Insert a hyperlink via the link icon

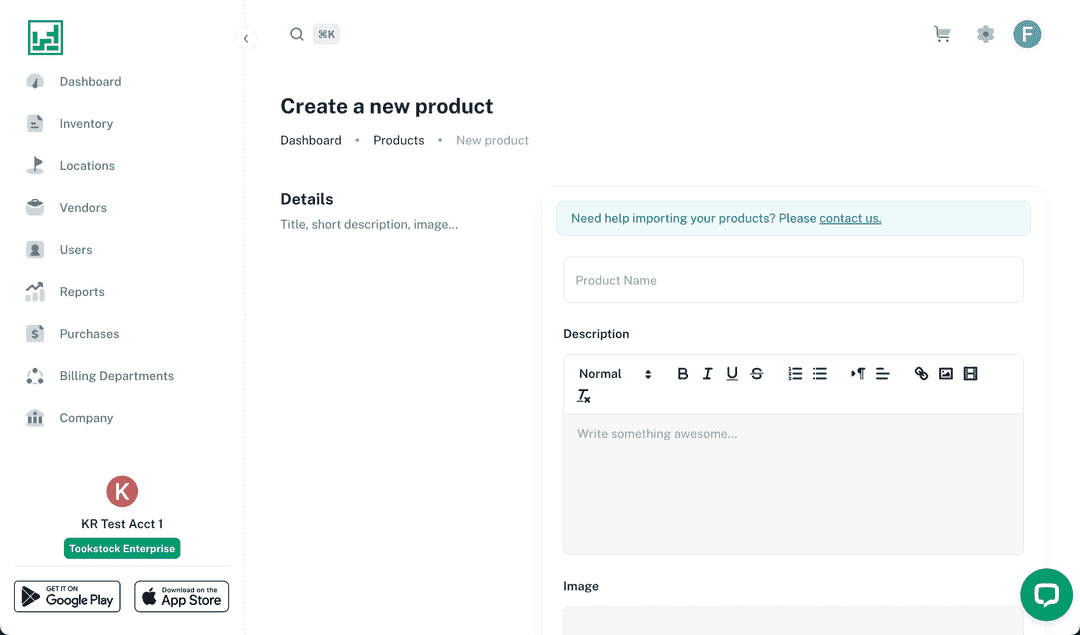pyautogui.click(x=921, y=373)
